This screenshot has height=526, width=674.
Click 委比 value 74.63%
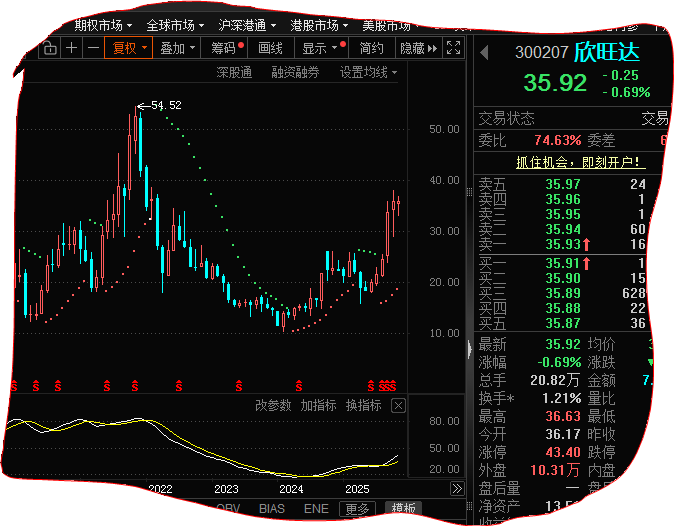click(x=558, y=141)
